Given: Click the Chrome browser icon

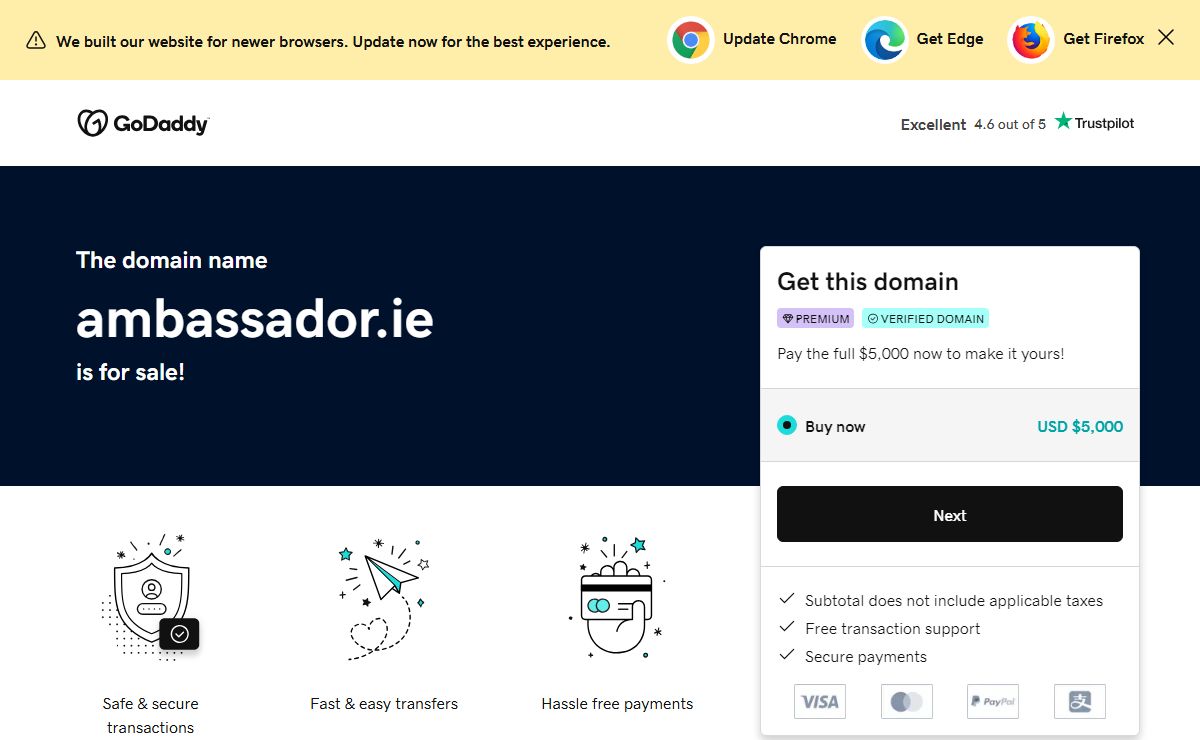Looking at the screenshot, I should (x=690, y=40).
